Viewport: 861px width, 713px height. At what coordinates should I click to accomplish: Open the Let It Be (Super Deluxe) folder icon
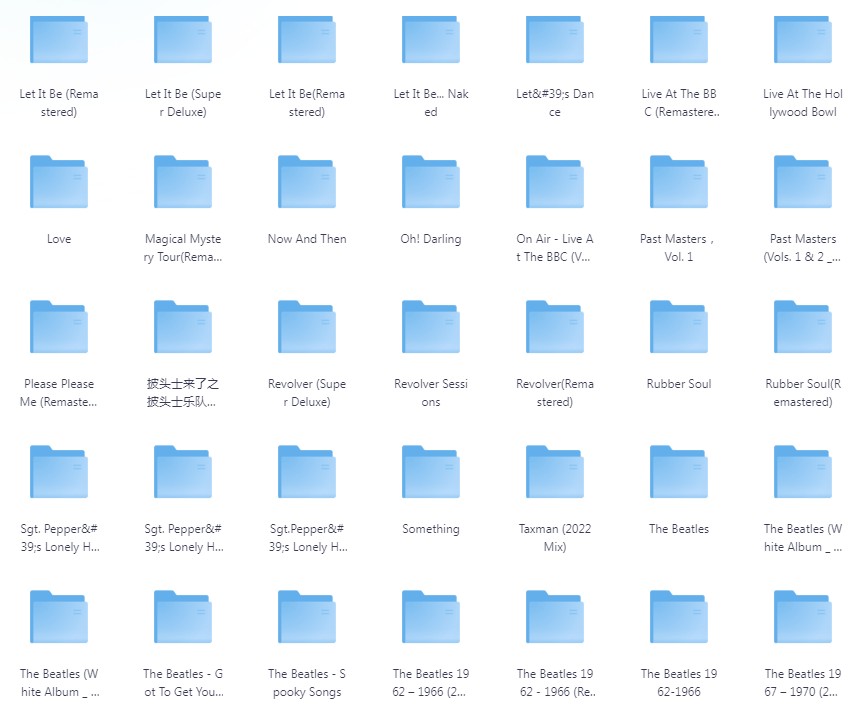(x=183, y=40)
